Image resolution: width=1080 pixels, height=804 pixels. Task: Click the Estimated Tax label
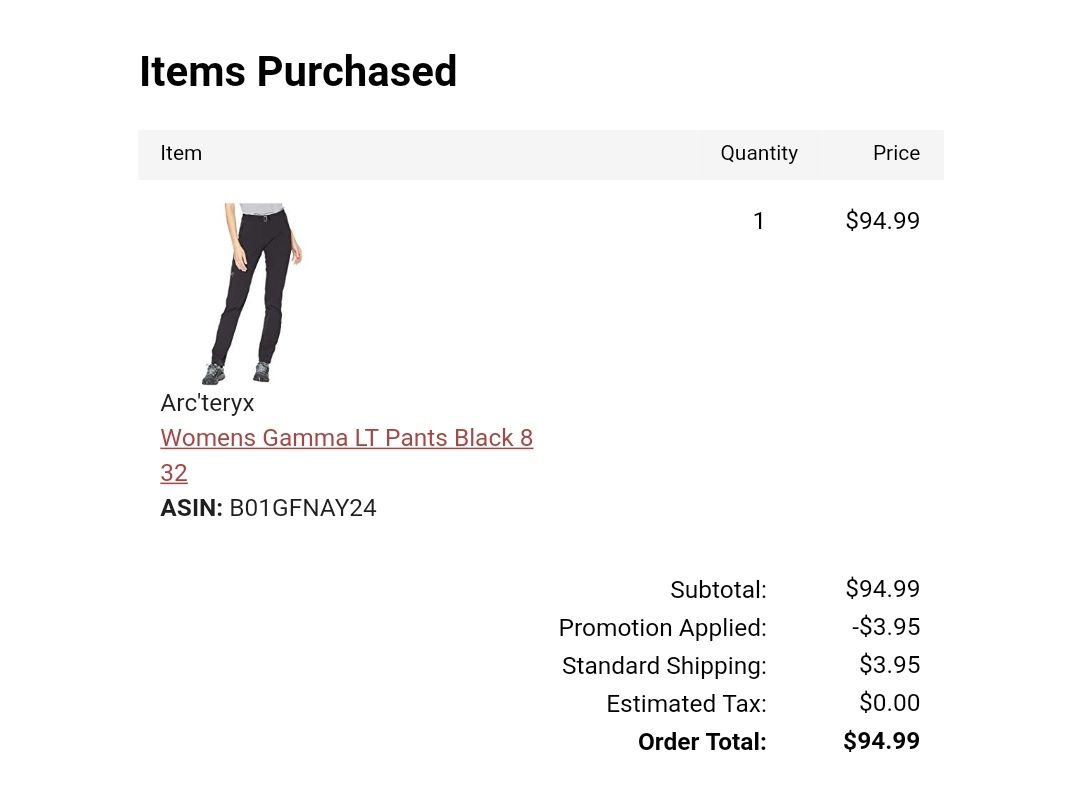click(686, 703)
